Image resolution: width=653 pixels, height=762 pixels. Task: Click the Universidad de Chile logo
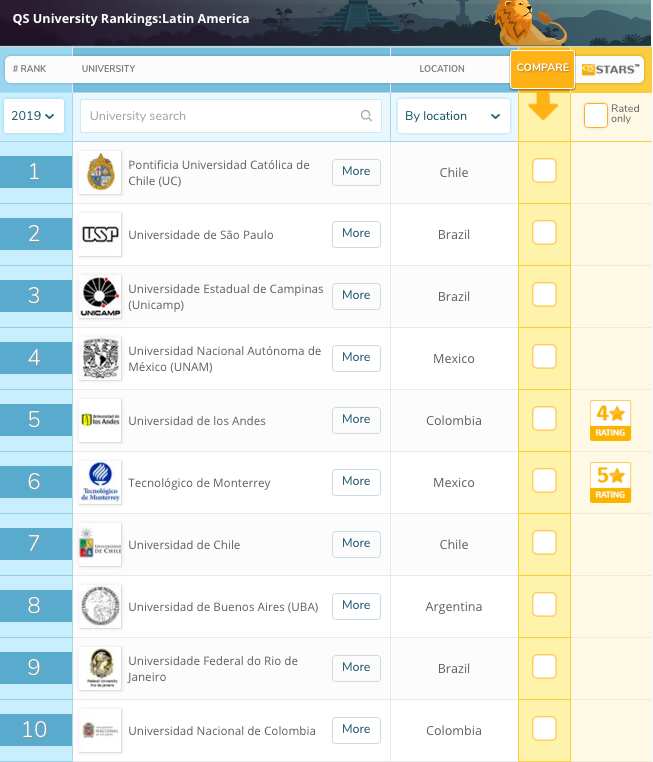click(x=100, y=544)
